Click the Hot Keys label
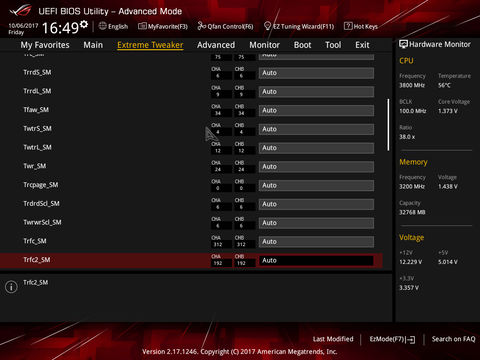The height and width of the screenshot is (360, 480). 365,26
